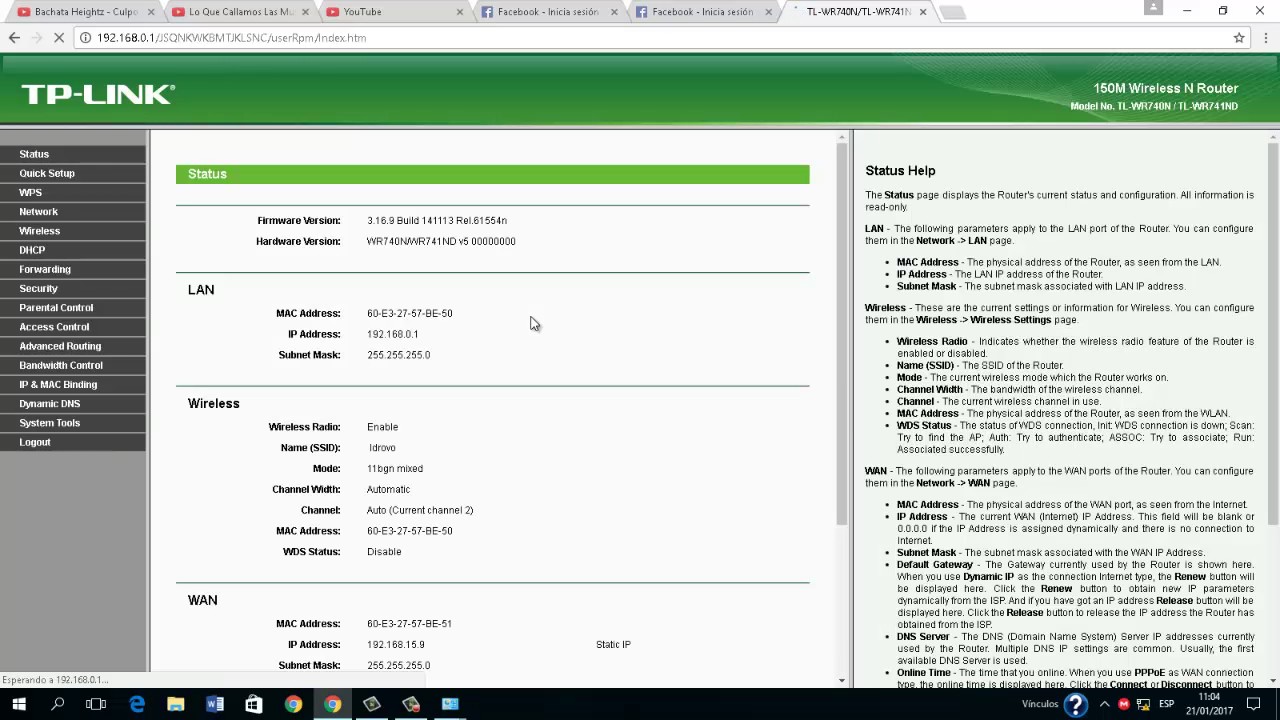Bookmark this page with the star icon
This screenshot has height=720, width=1280.
tap(1239, 38)
